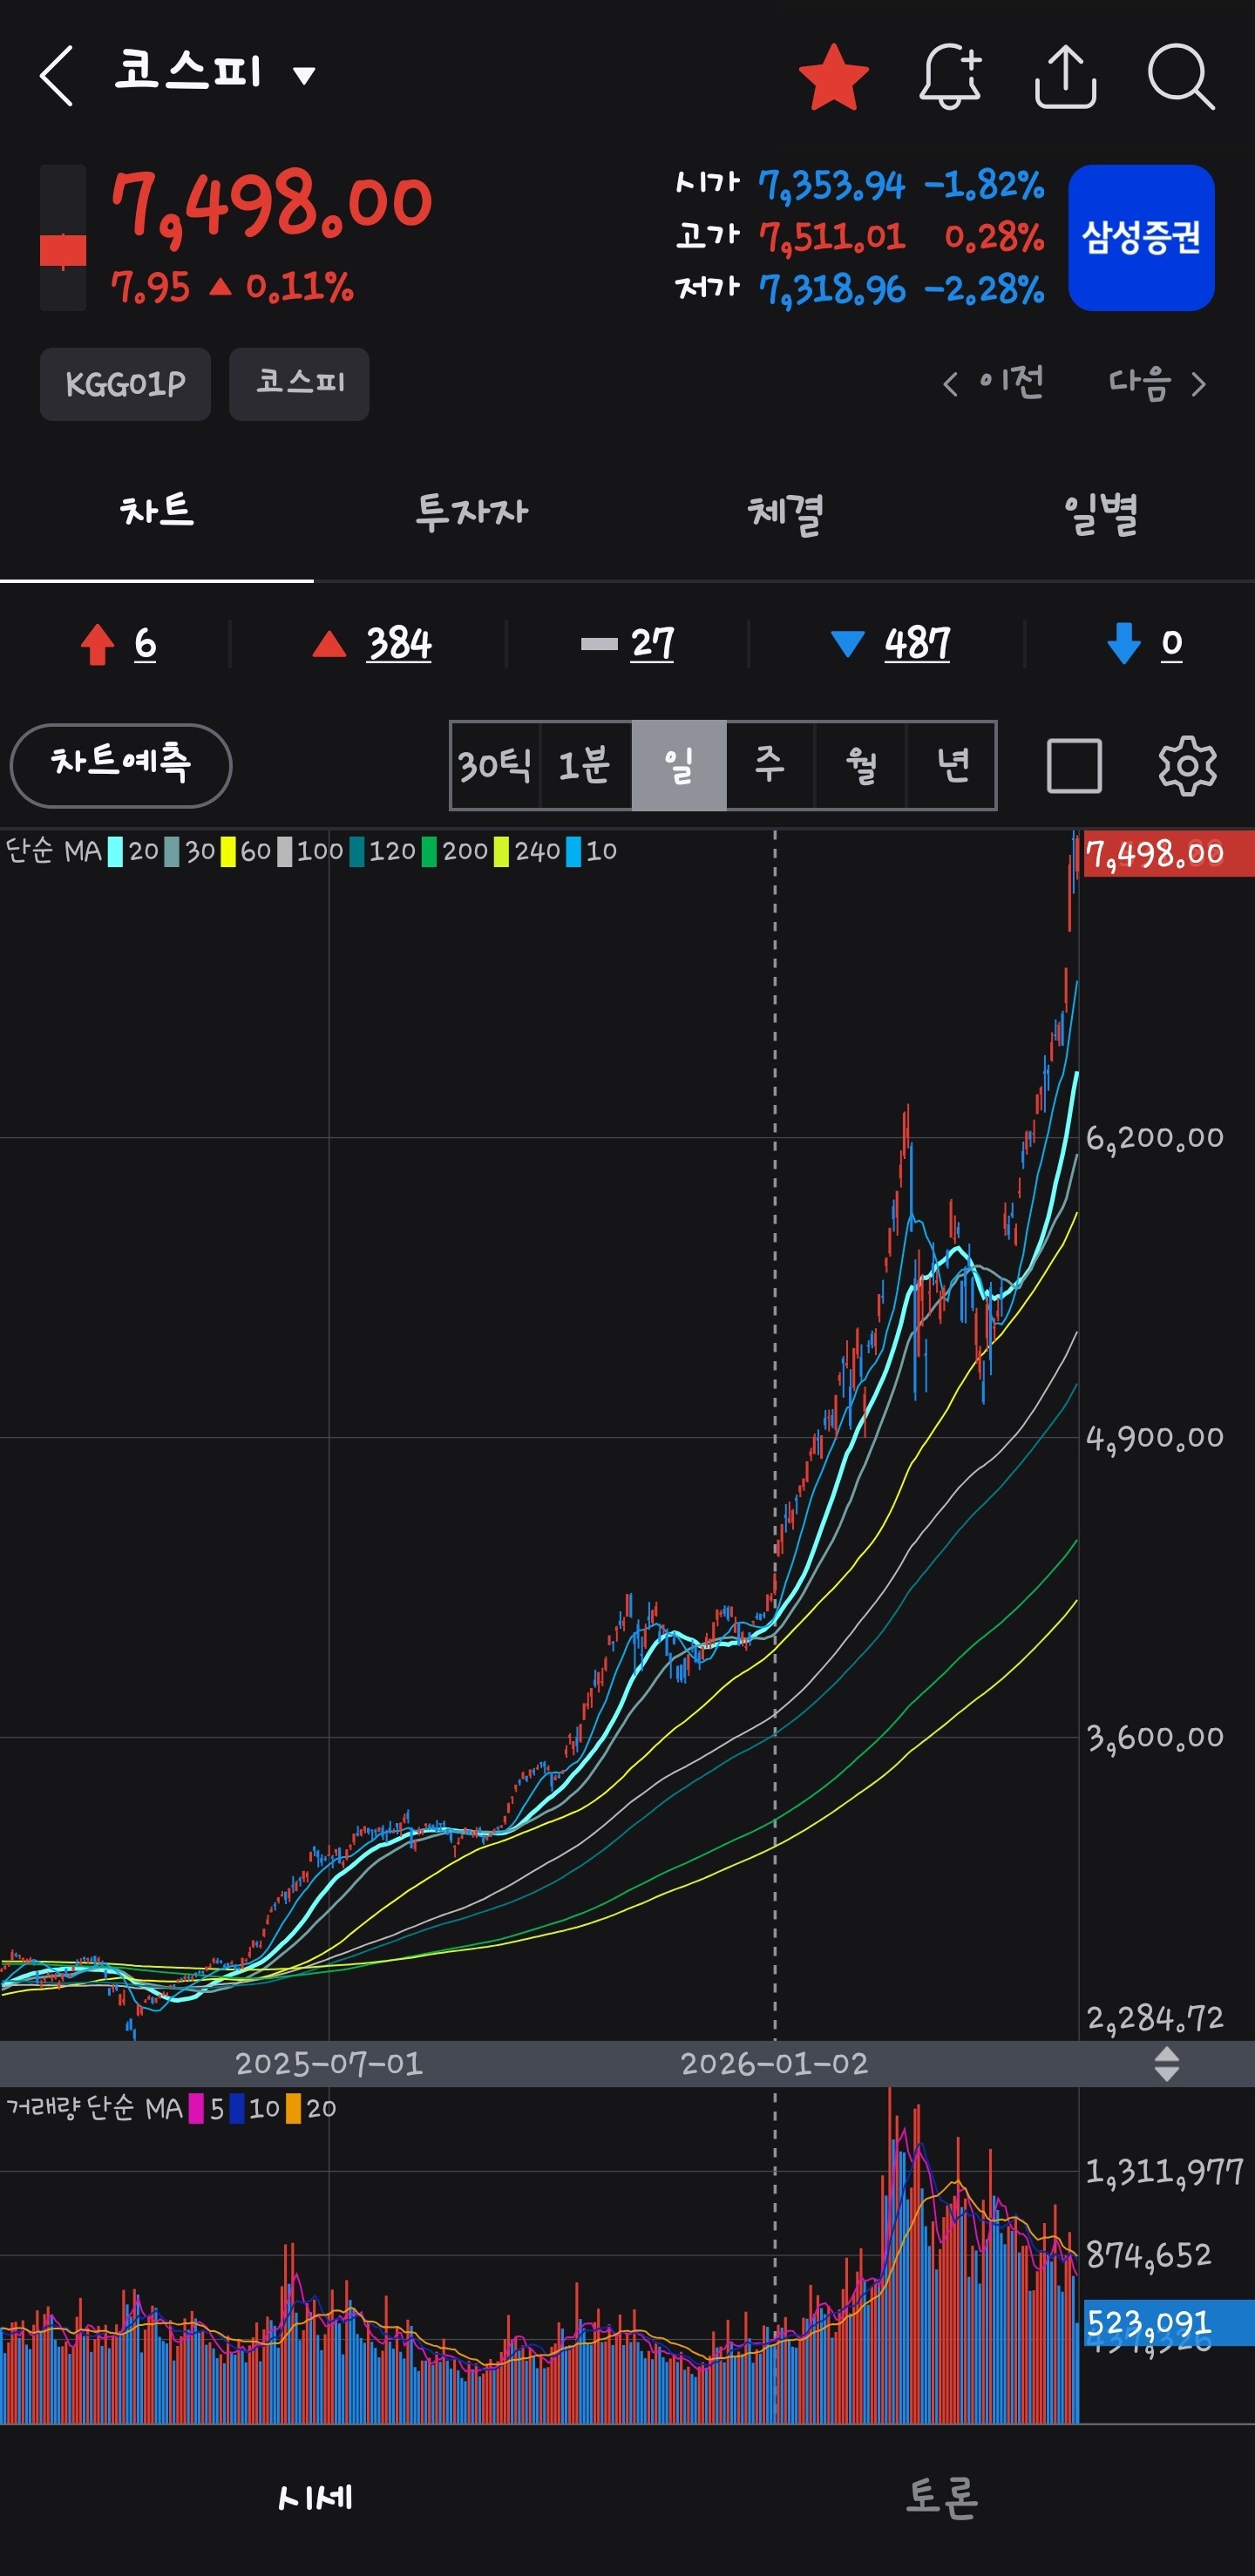This screenshot has height=2576, width=1255.
Task: Tap the fullscreen square icon
Action: pos(1074,766)
